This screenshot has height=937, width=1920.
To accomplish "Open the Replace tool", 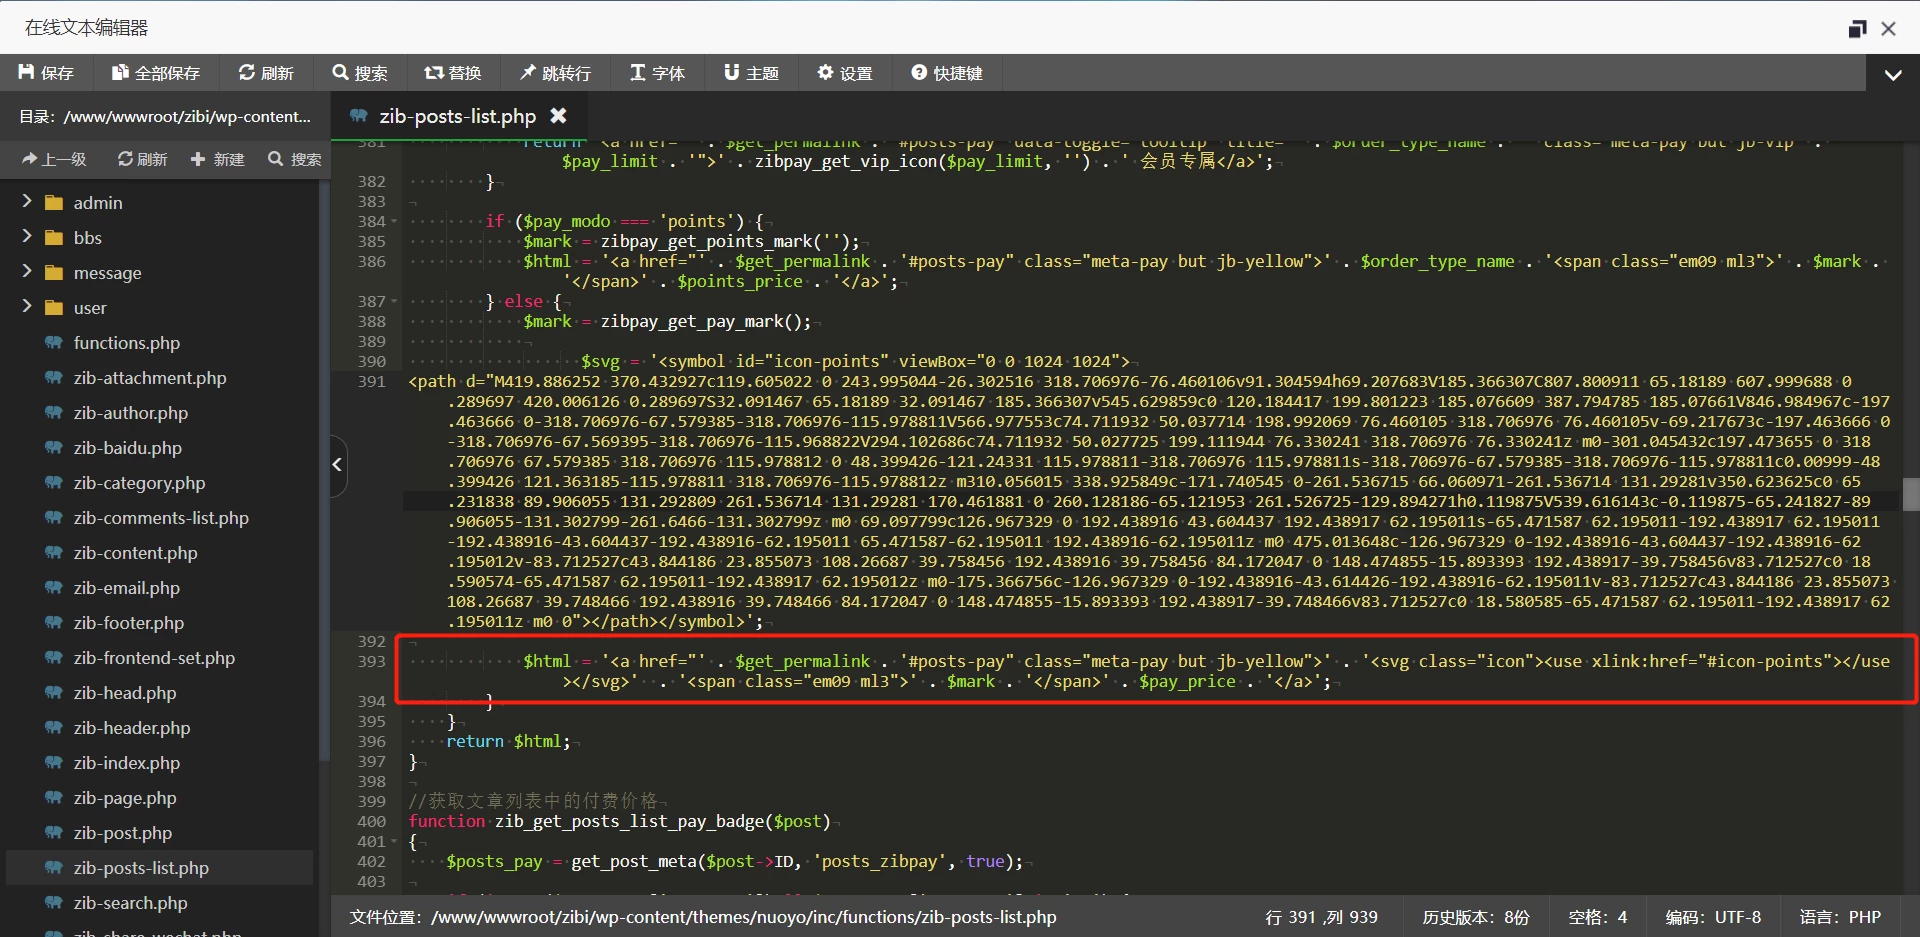I will [452, 73].
